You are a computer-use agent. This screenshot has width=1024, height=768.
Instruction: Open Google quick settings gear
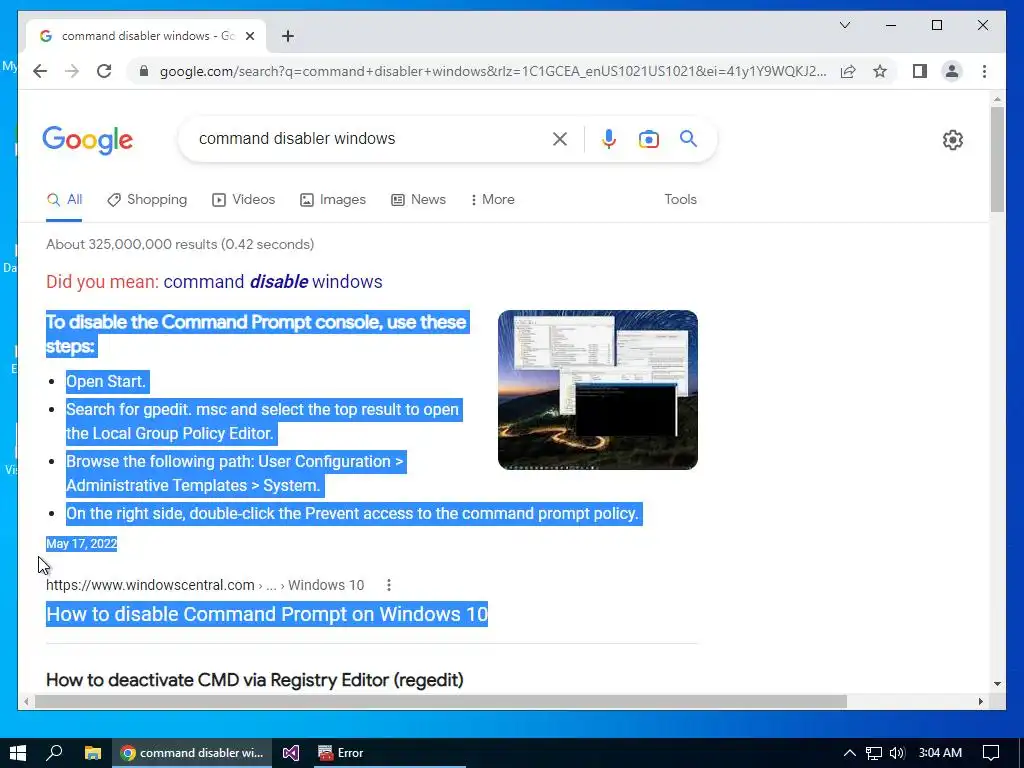[952, 140]
